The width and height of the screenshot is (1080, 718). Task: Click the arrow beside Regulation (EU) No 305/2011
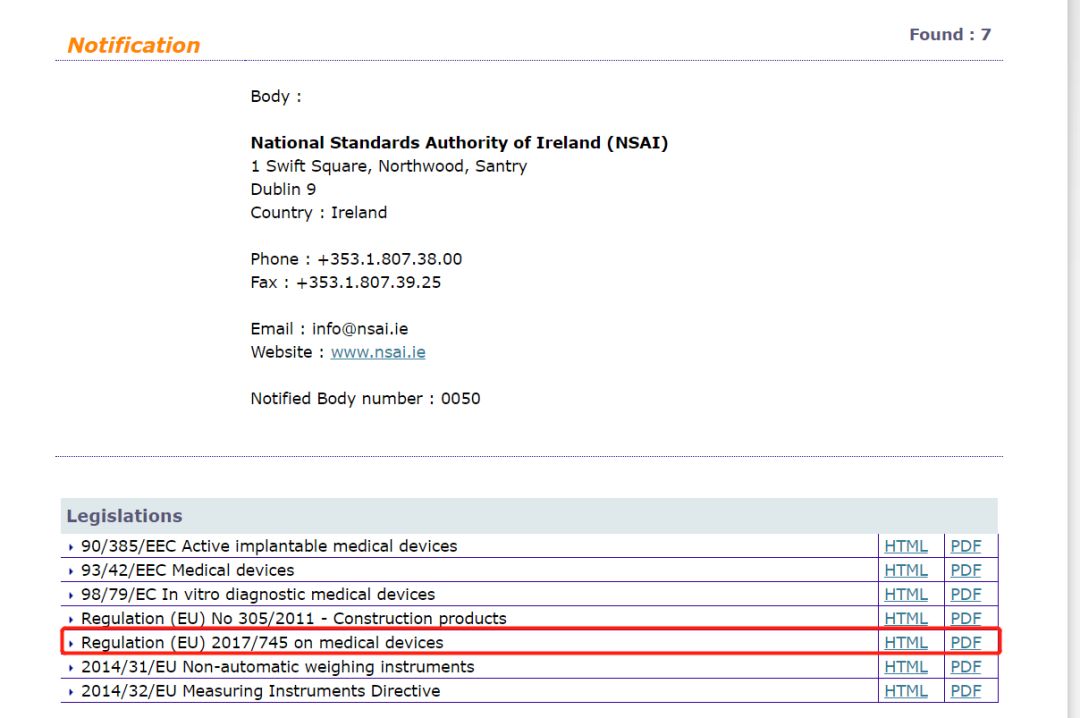[71, 619]
